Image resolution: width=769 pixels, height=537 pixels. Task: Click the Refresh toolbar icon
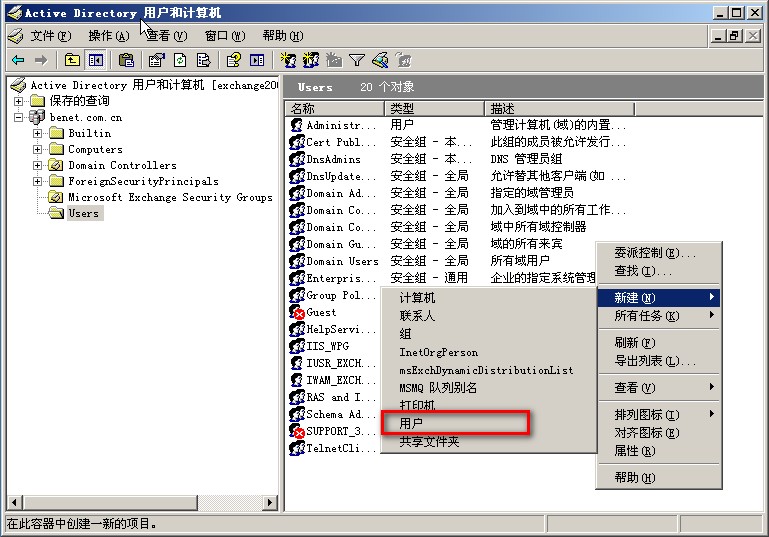point(180,60)
